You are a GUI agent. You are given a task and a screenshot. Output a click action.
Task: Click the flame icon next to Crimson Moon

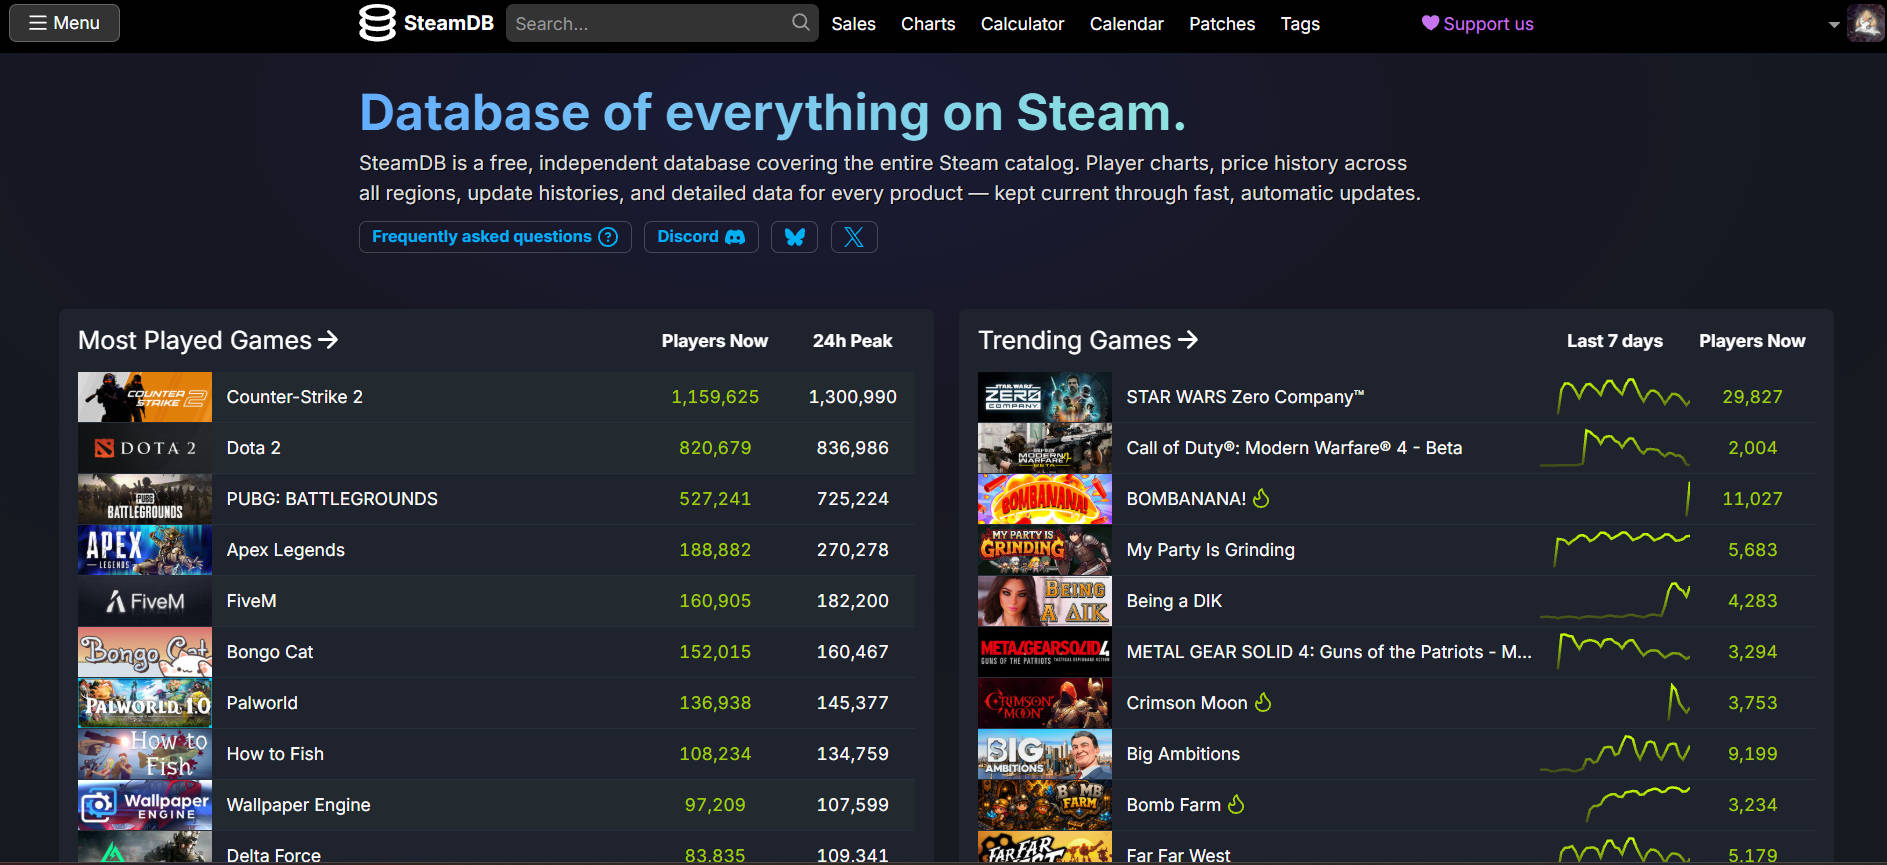tap(1263, 702)
